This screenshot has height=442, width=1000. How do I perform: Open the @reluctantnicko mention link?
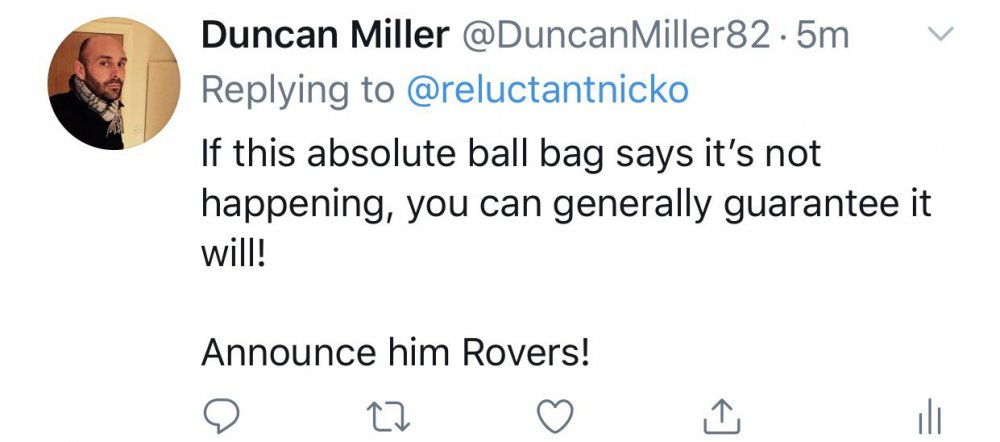(x=548, y=90)
